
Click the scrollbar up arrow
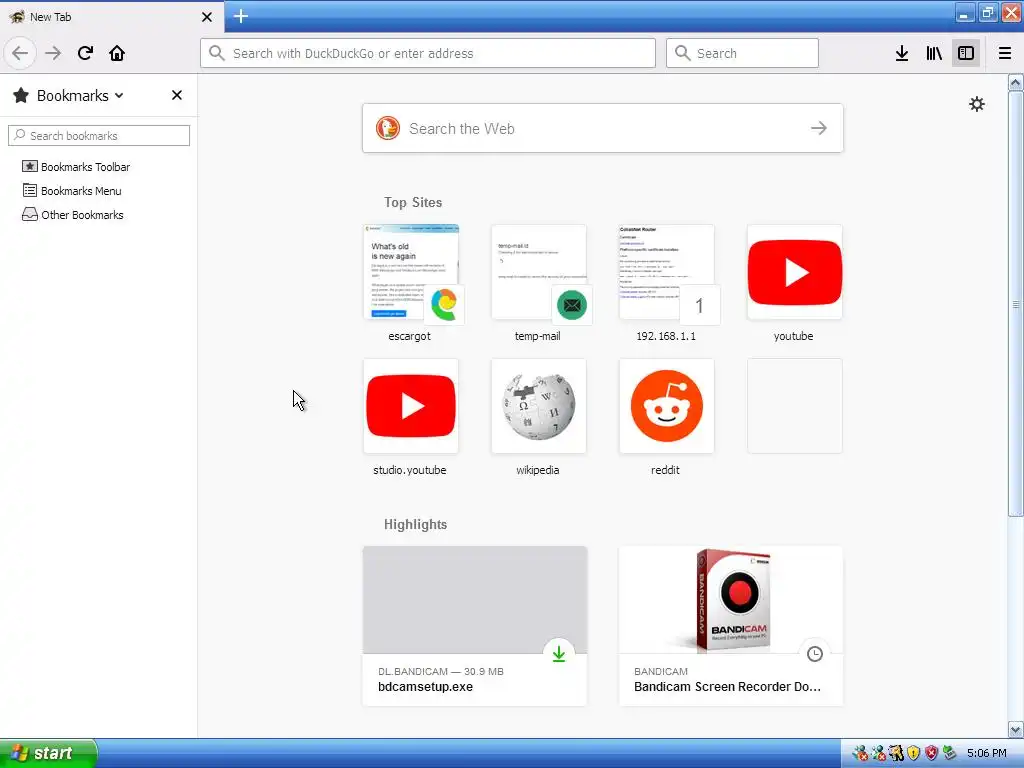click(x=1016, y=82)
